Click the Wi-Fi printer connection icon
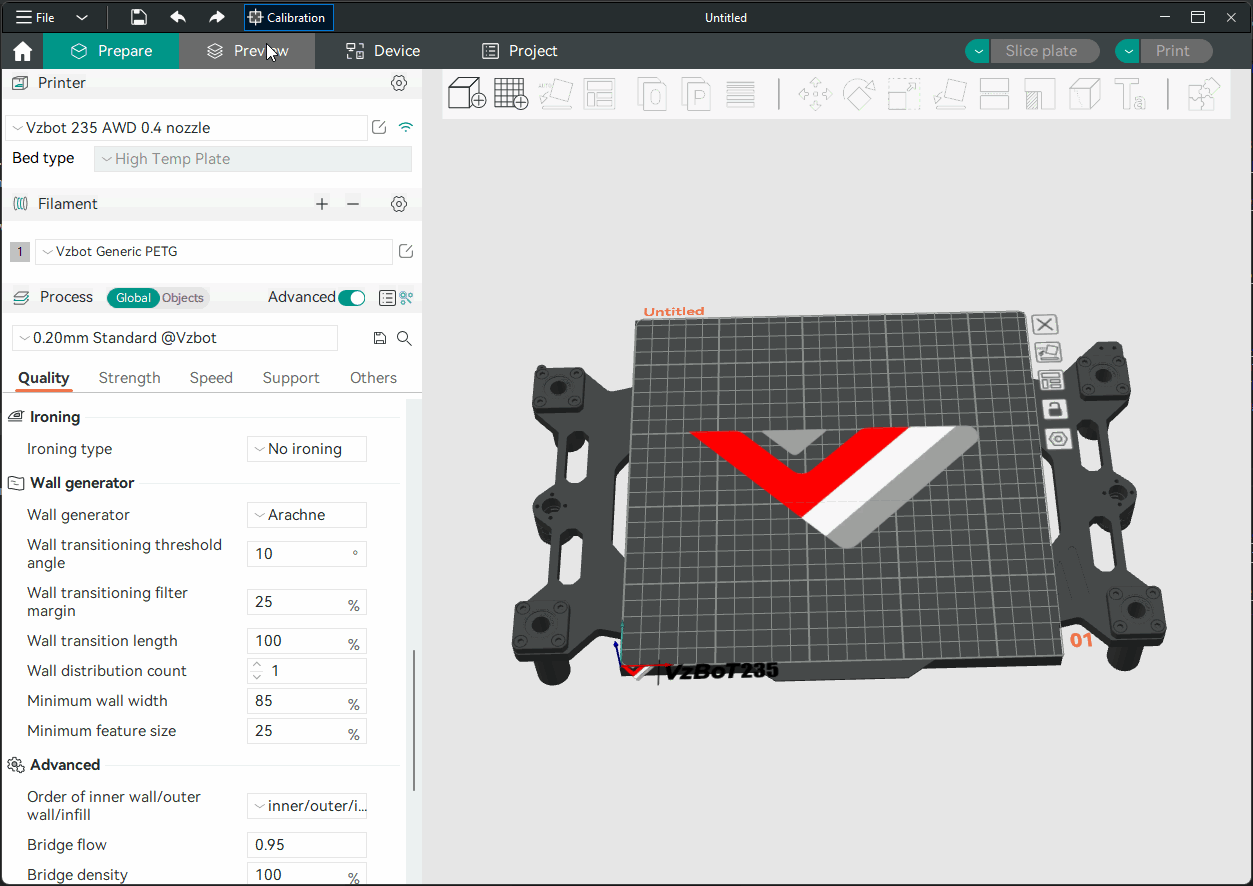 tap(405, 127)
